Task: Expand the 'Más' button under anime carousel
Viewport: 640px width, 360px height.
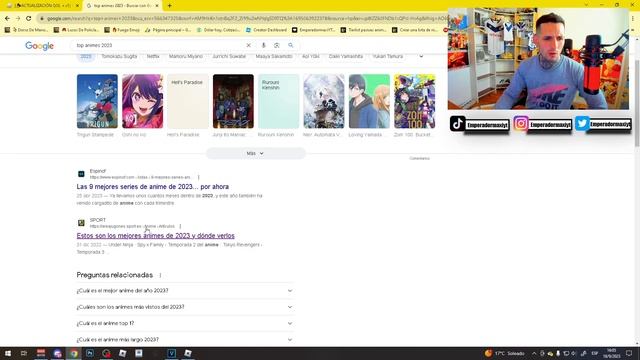Action: click(256, 153)
